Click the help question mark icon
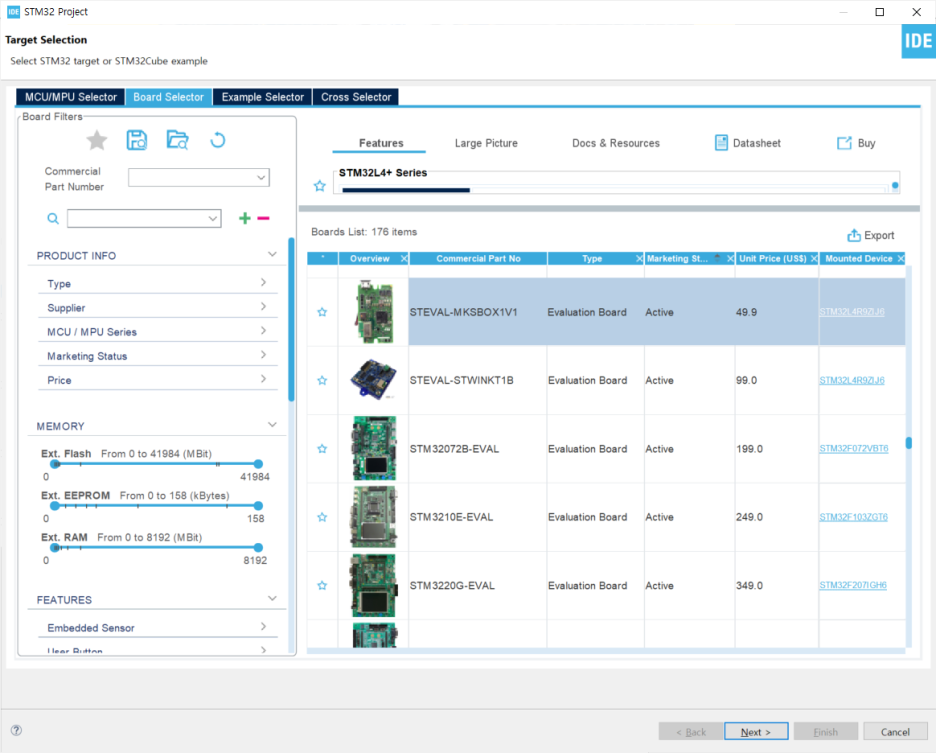This screenshot has width=936, height=753. 17,730
